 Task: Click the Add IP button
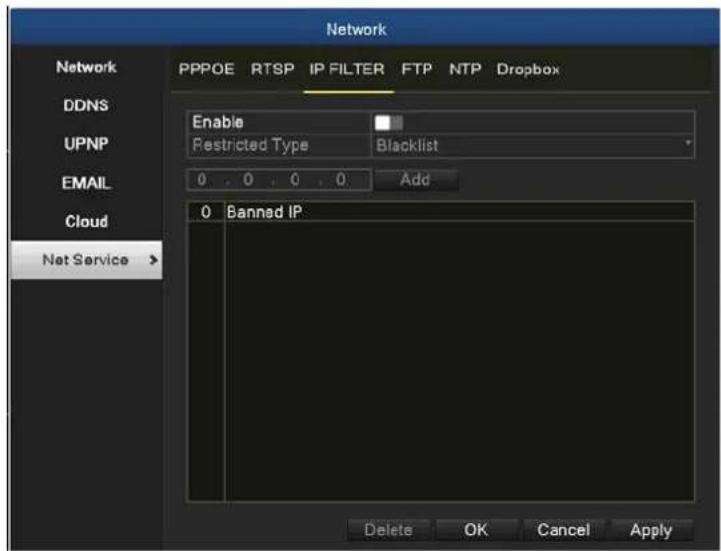click(416, 179)
